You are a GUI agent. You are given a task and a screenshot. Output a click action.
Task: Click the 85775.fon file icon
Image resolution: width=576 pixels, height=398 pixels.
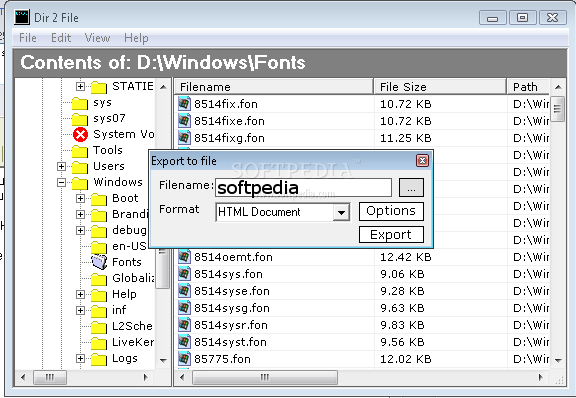click(184, 359)
